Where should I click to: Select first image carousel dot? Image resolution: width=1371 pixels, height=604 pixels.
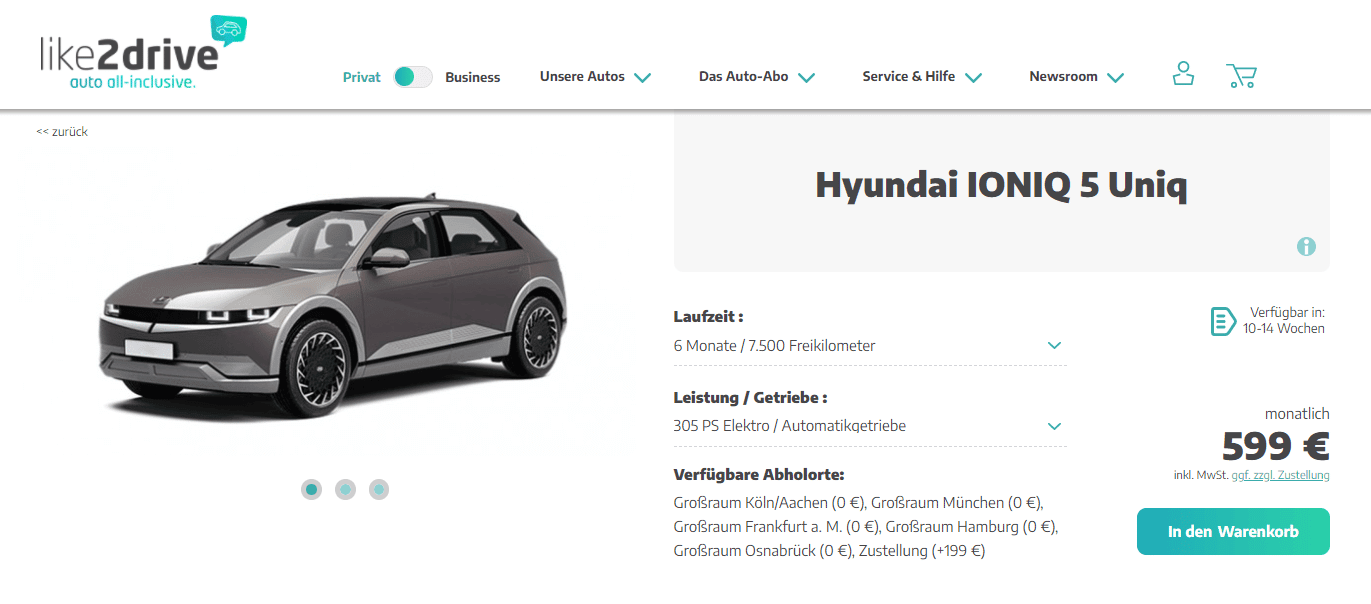[311, 489]
